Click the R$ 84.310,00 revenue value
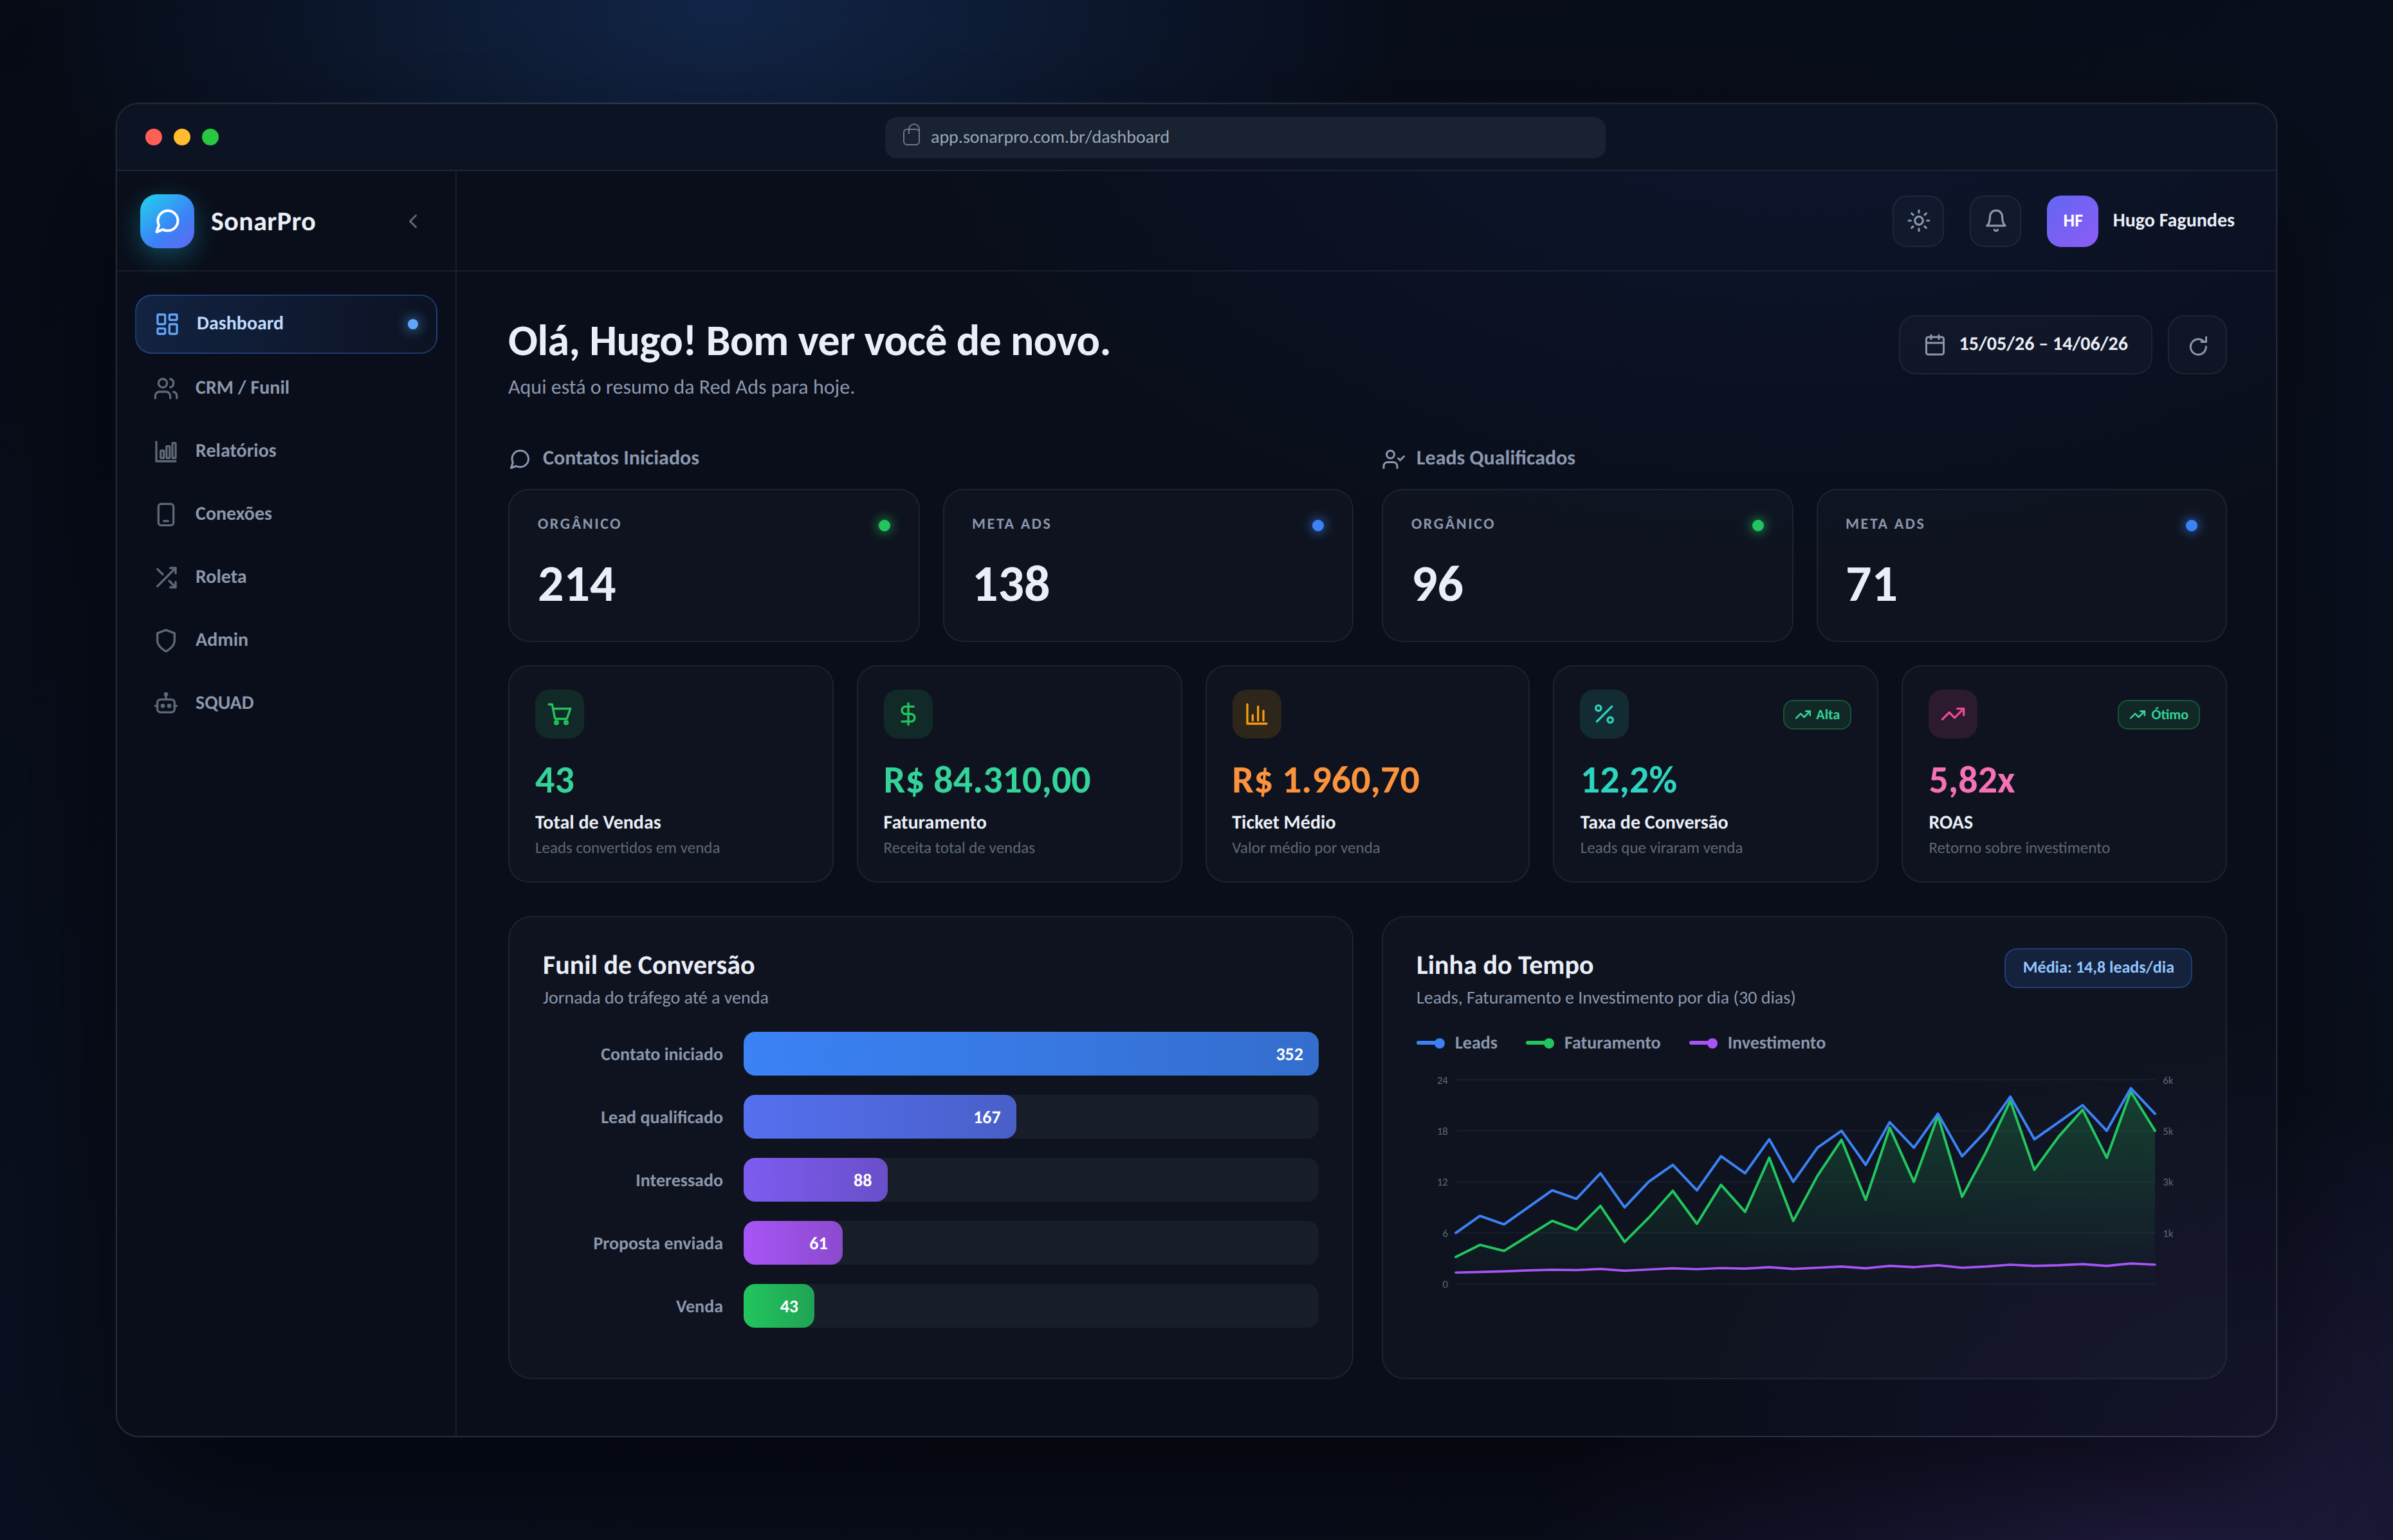This screenshot has height=1540, width=2393. tap(987, 780)
